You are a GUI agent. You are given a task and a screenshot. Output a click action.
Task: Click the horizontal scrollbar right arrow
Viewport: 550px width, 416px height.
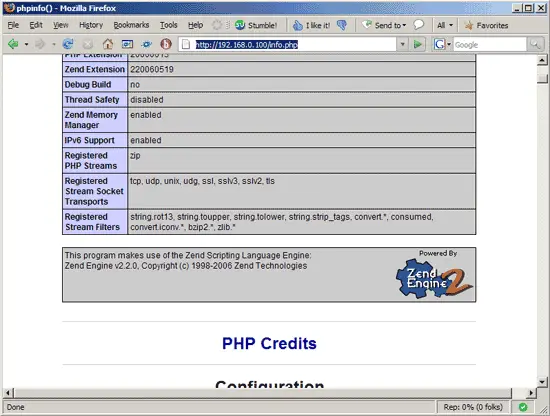[531, 393]
